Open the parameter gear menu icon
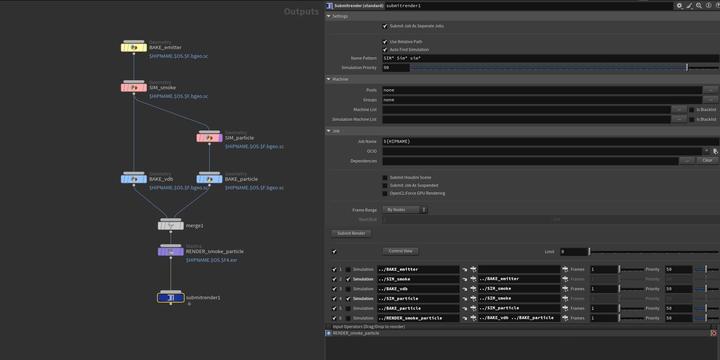Viewport: 720px width, 360px height. (680, 6)
